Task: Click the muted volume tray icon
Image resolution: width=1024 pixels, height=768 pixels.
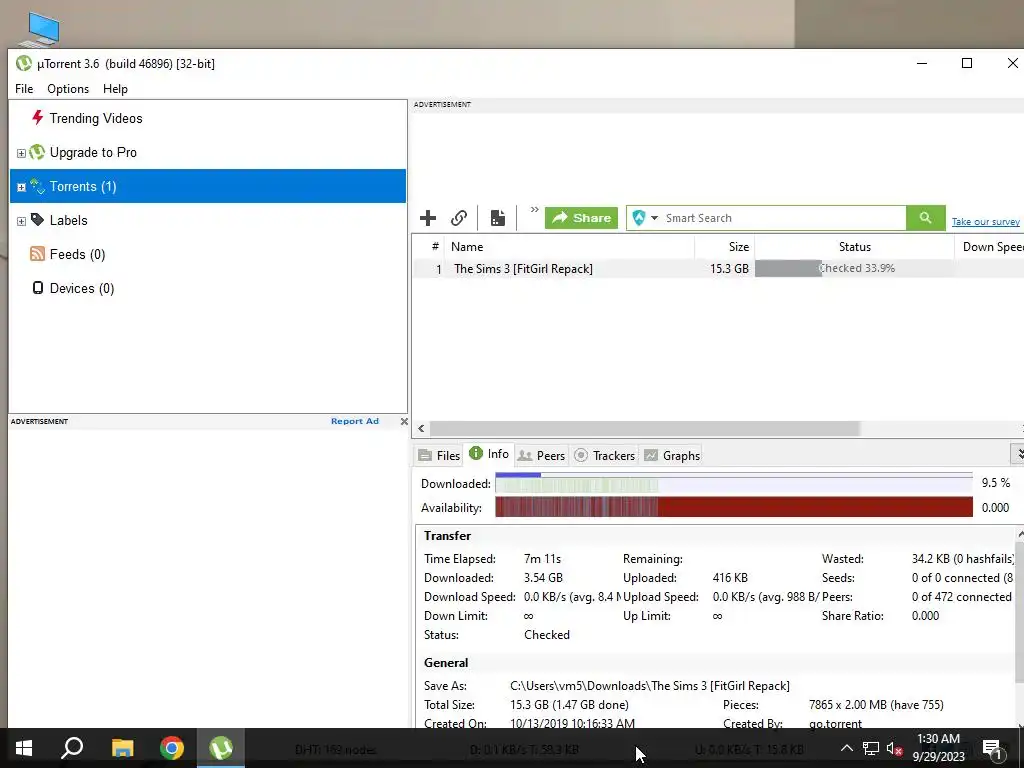Action: click(x=895, y=749)
